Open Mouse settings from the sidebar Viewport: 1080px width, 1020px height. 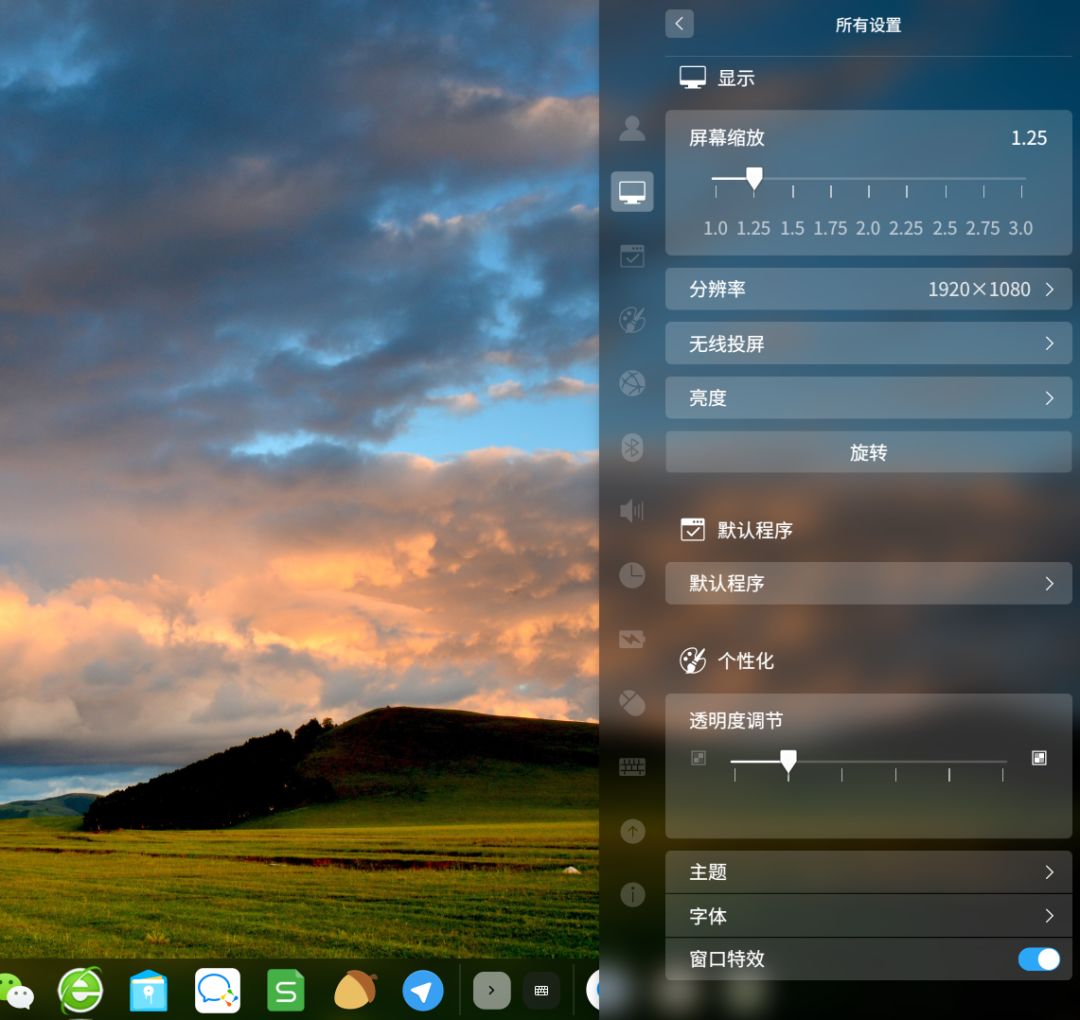(x=632, y=703)
